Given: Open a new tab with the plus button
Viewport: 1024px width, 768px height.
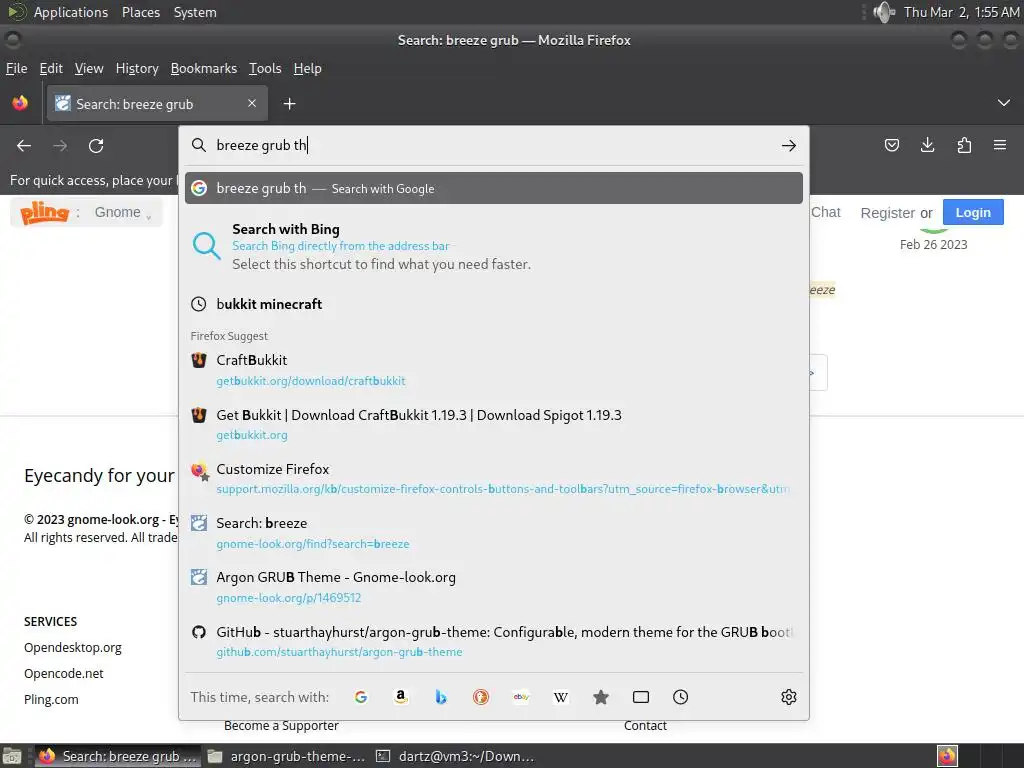Looking at the screenshot, I should point(289,103).
